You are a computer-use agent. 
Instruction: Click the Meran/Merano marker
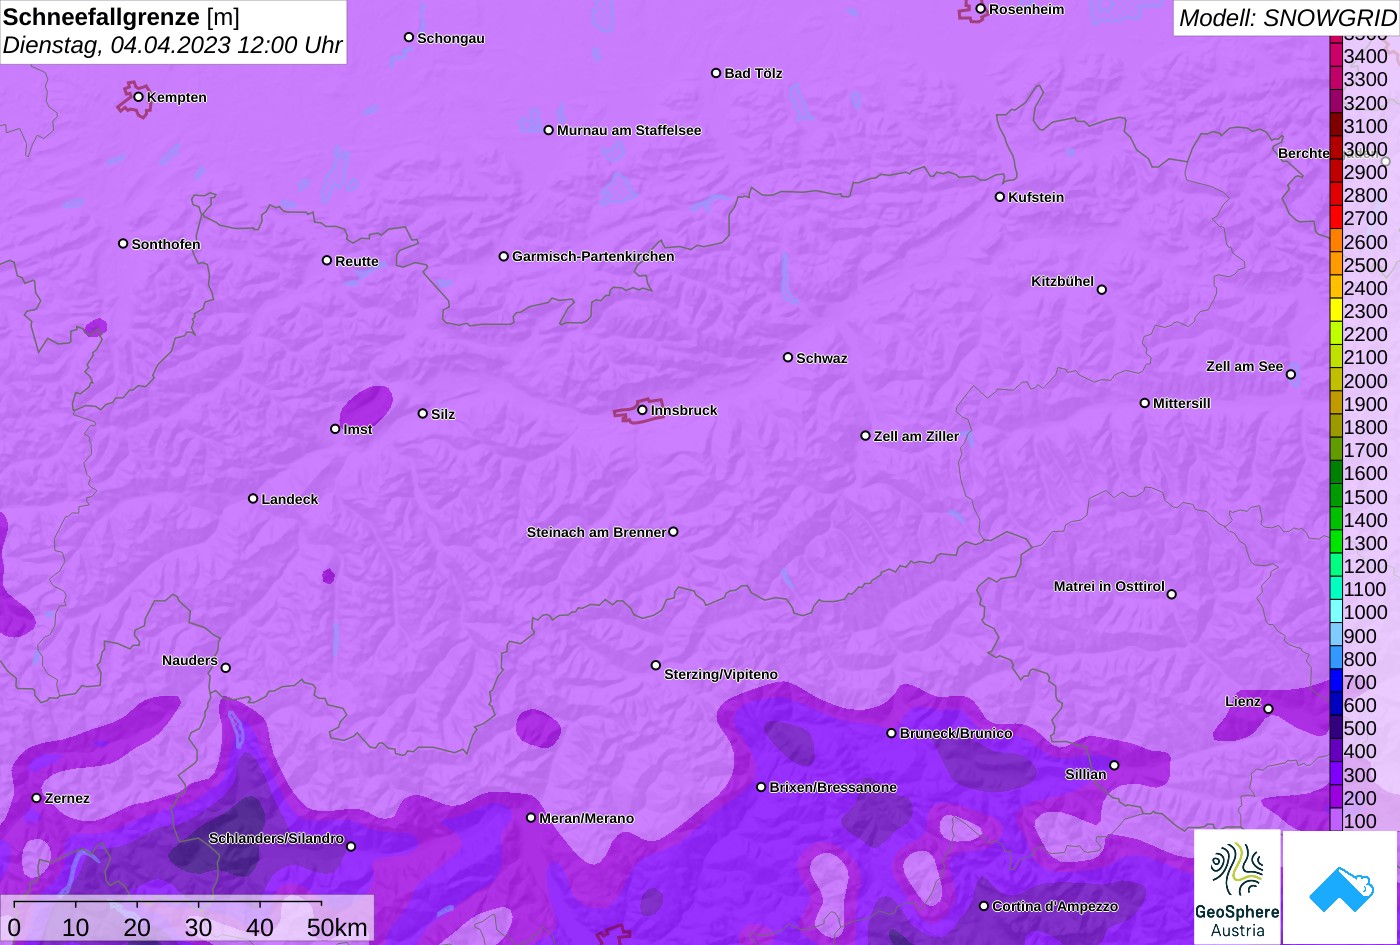point(531,818)
